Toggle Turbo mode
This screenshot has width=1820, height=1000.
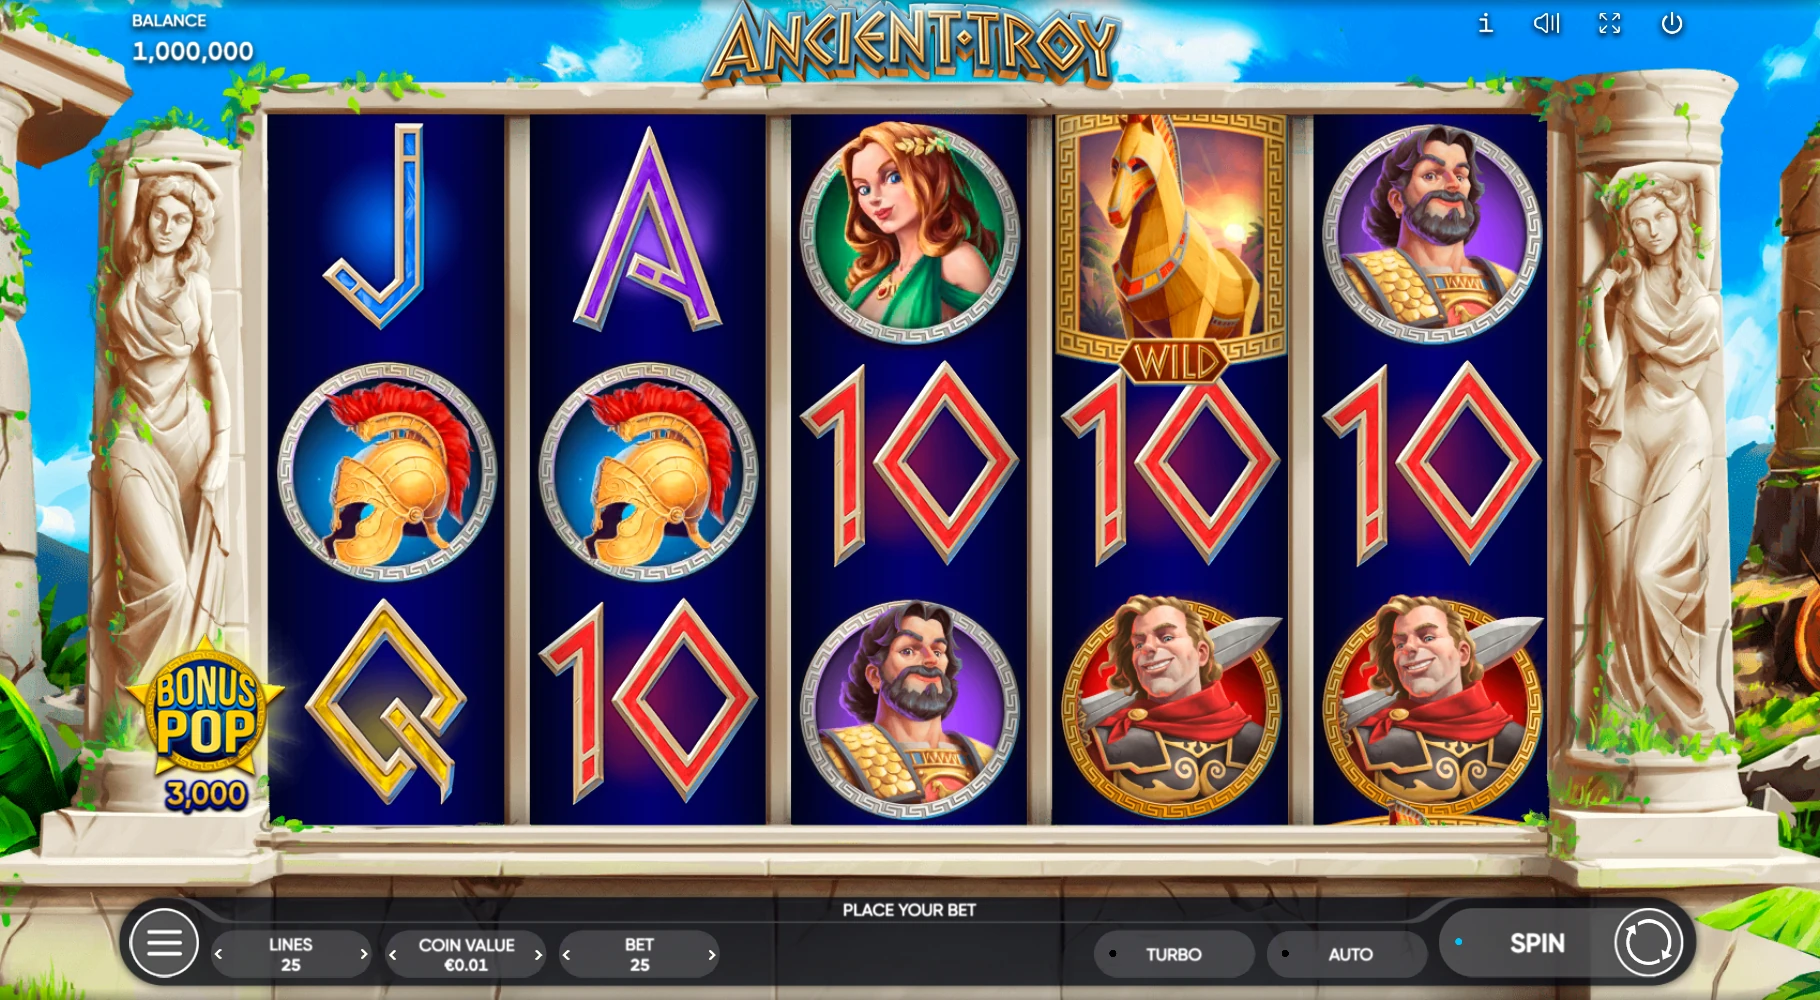1173,954
